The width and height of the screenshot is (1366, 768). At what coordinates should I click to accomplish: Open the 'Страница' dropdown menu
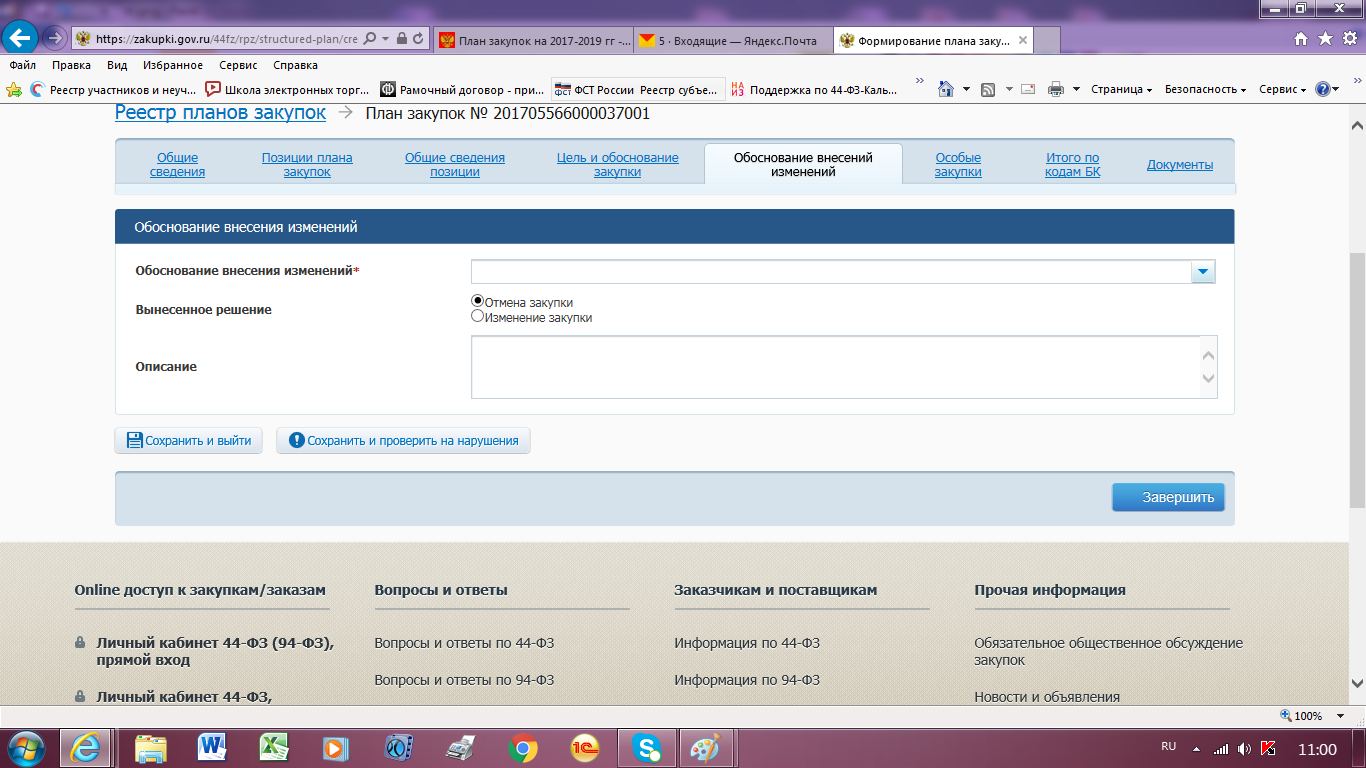[x=1121, y=89]
